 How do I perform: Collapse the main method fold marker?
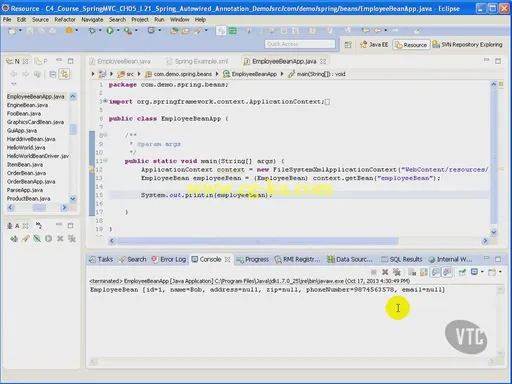coord(105,161)
